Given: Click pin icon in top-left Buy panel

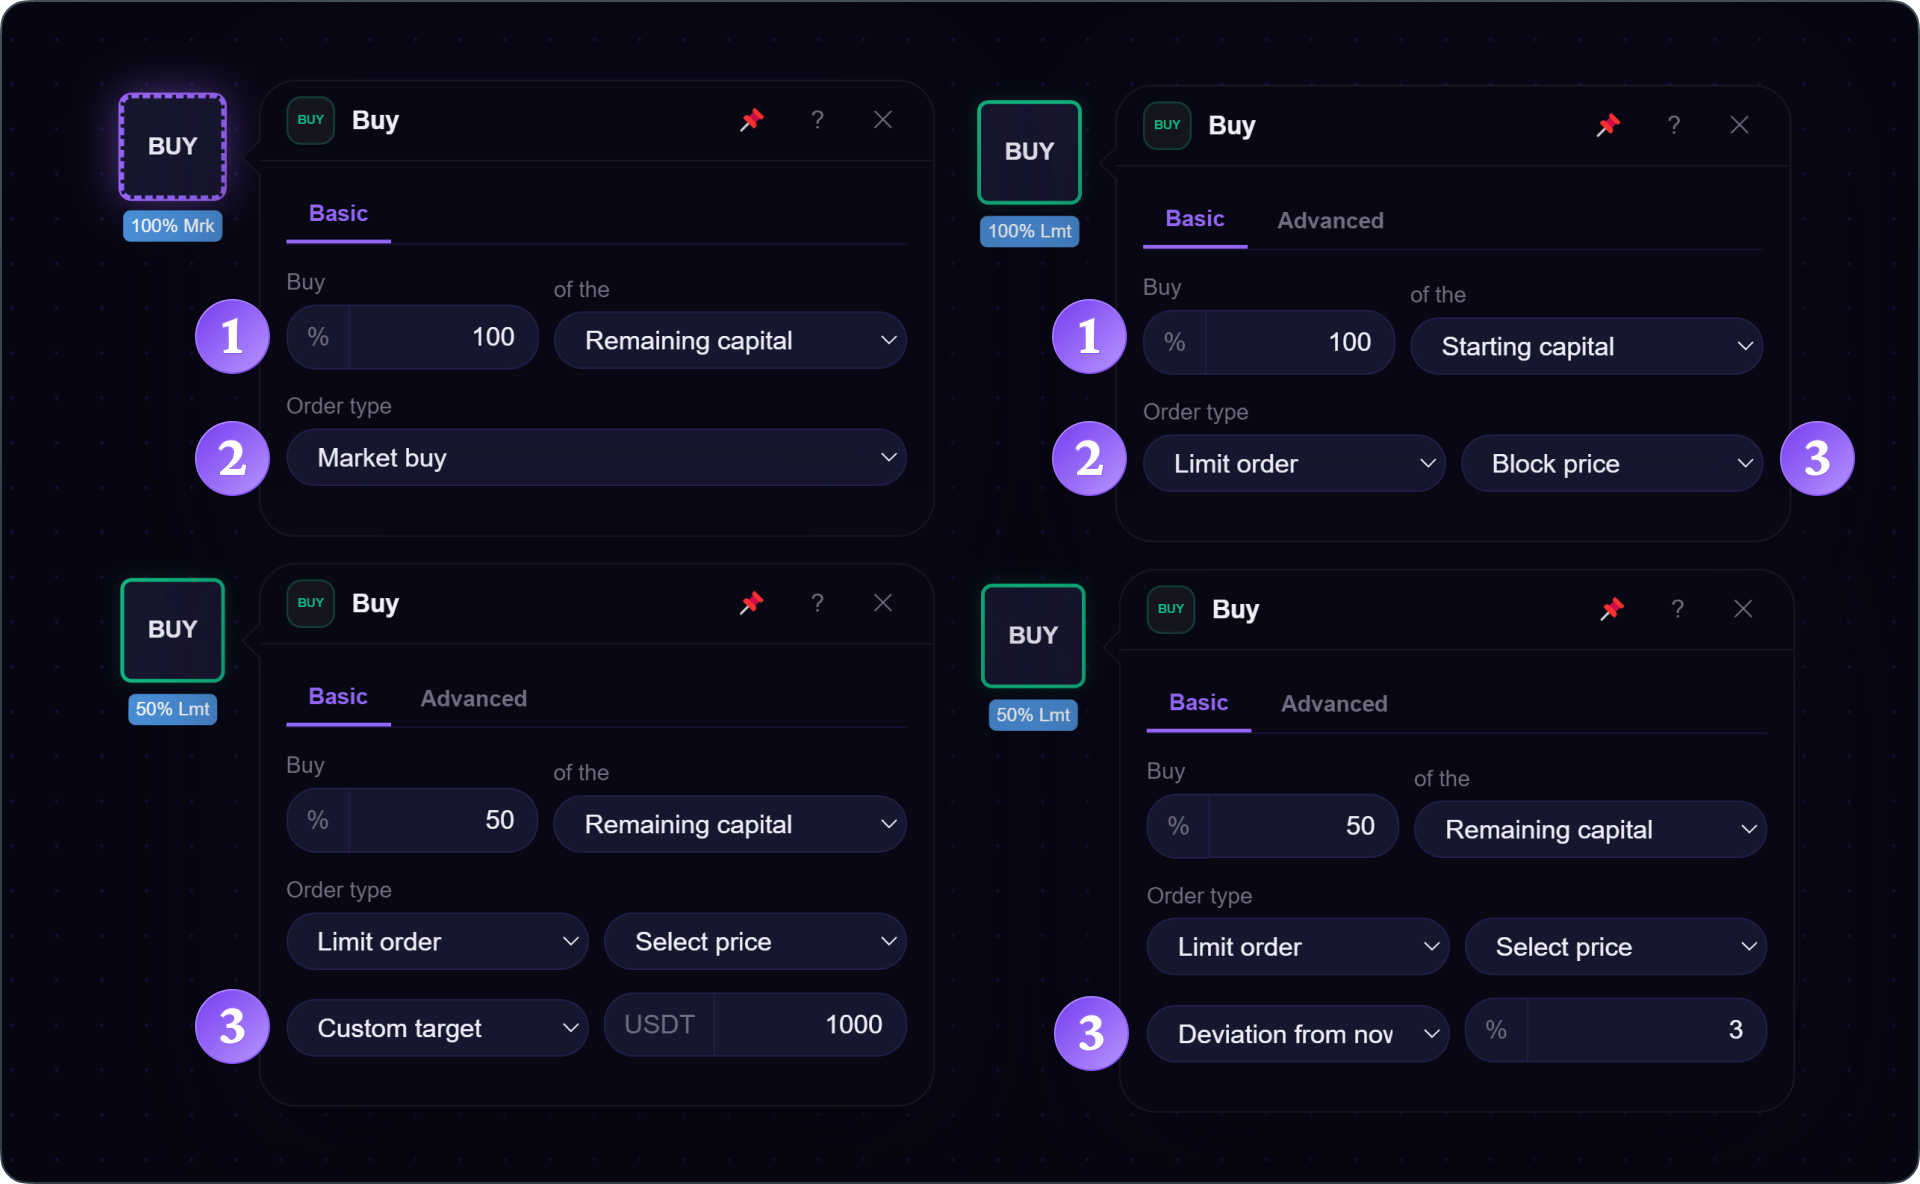Looking at the screenshot, I should pyautogui.click(x=752, y=120).
